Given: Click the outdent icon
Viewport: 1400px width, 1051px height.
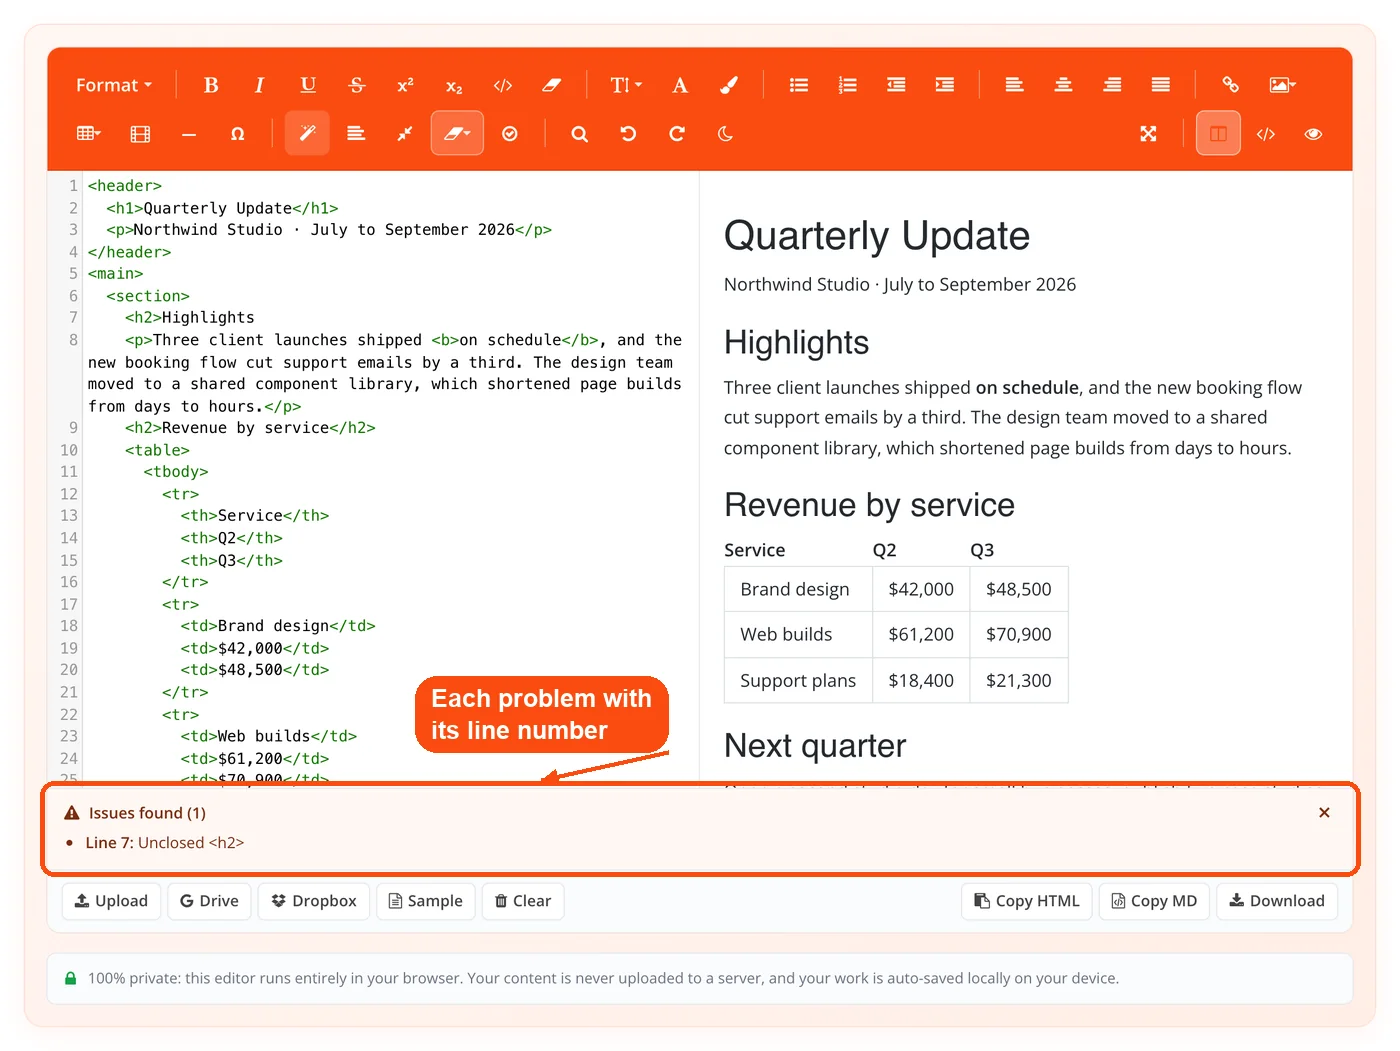Looking at the screenshot, I should coord(896,85).
